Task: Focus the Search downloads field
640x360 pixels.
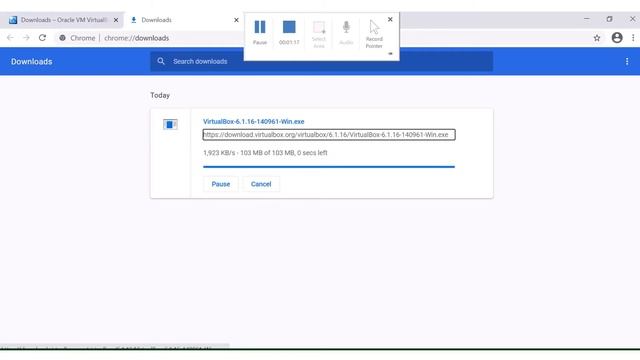Action: 321,61
